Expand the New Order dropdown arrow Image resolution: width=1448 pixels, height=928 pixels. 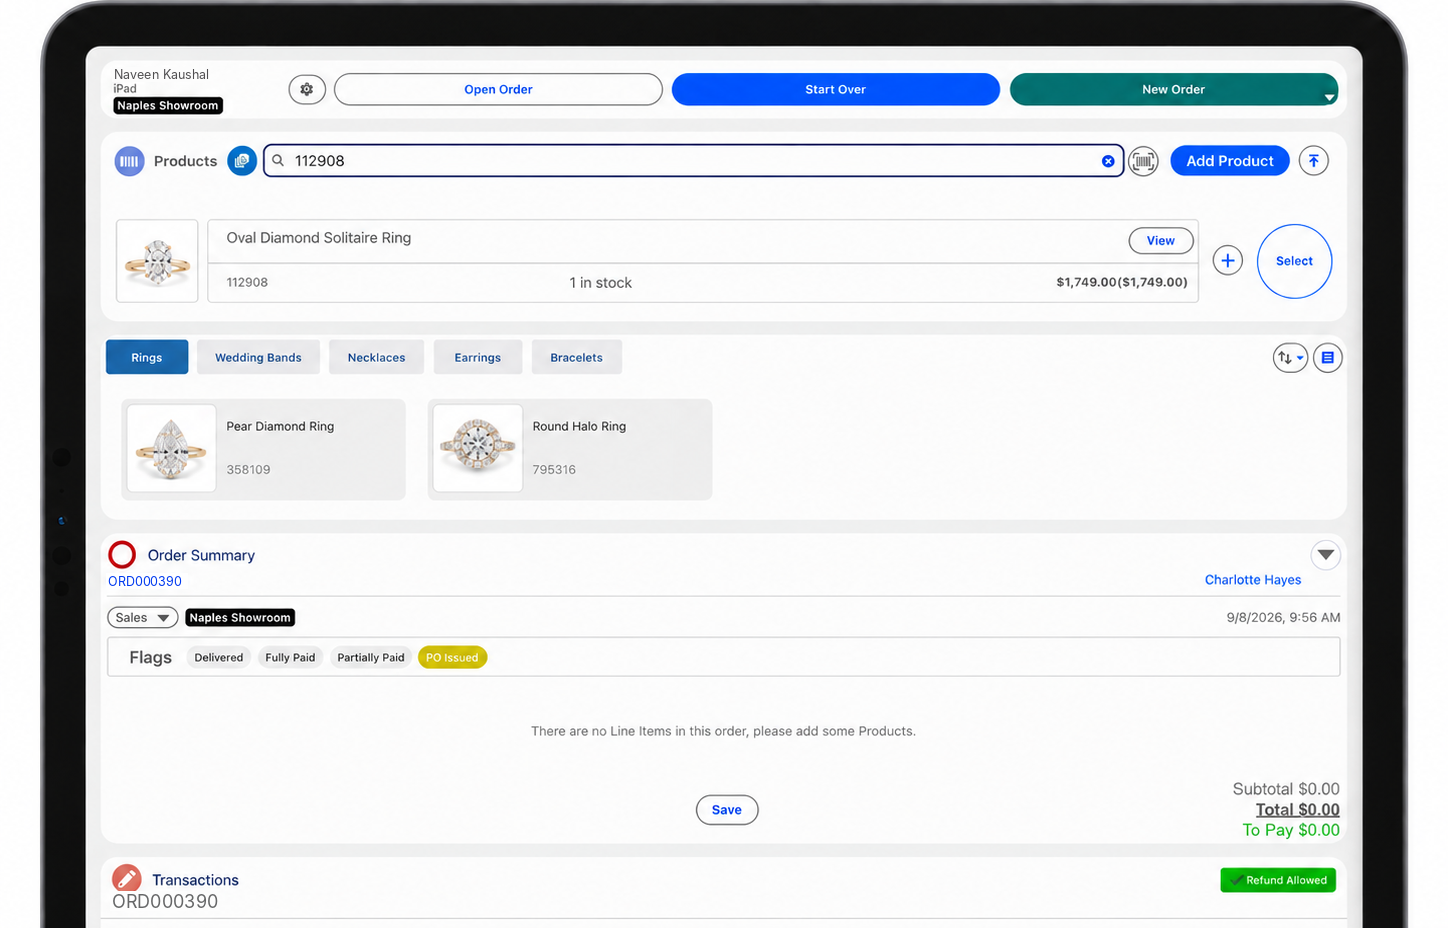1329,97
